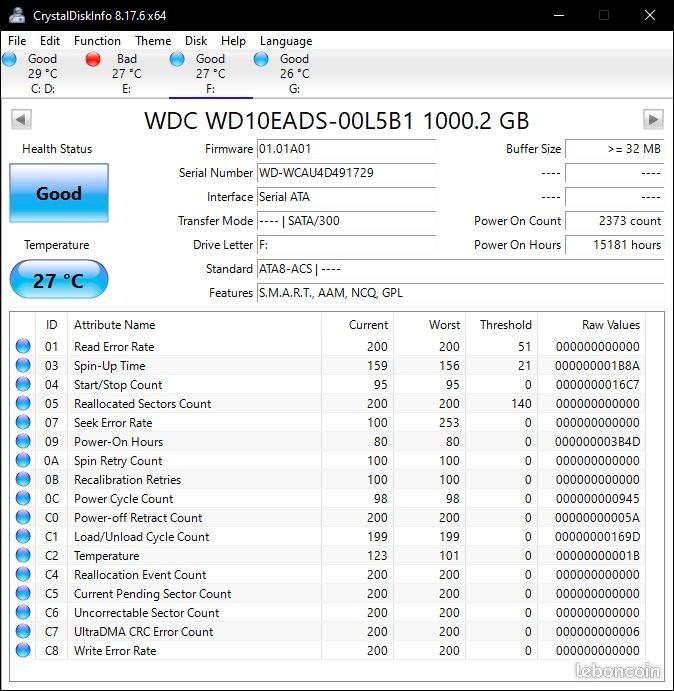674x691 pixels.
Task: Click the disk model title text
Action: [x=336, y=120]
